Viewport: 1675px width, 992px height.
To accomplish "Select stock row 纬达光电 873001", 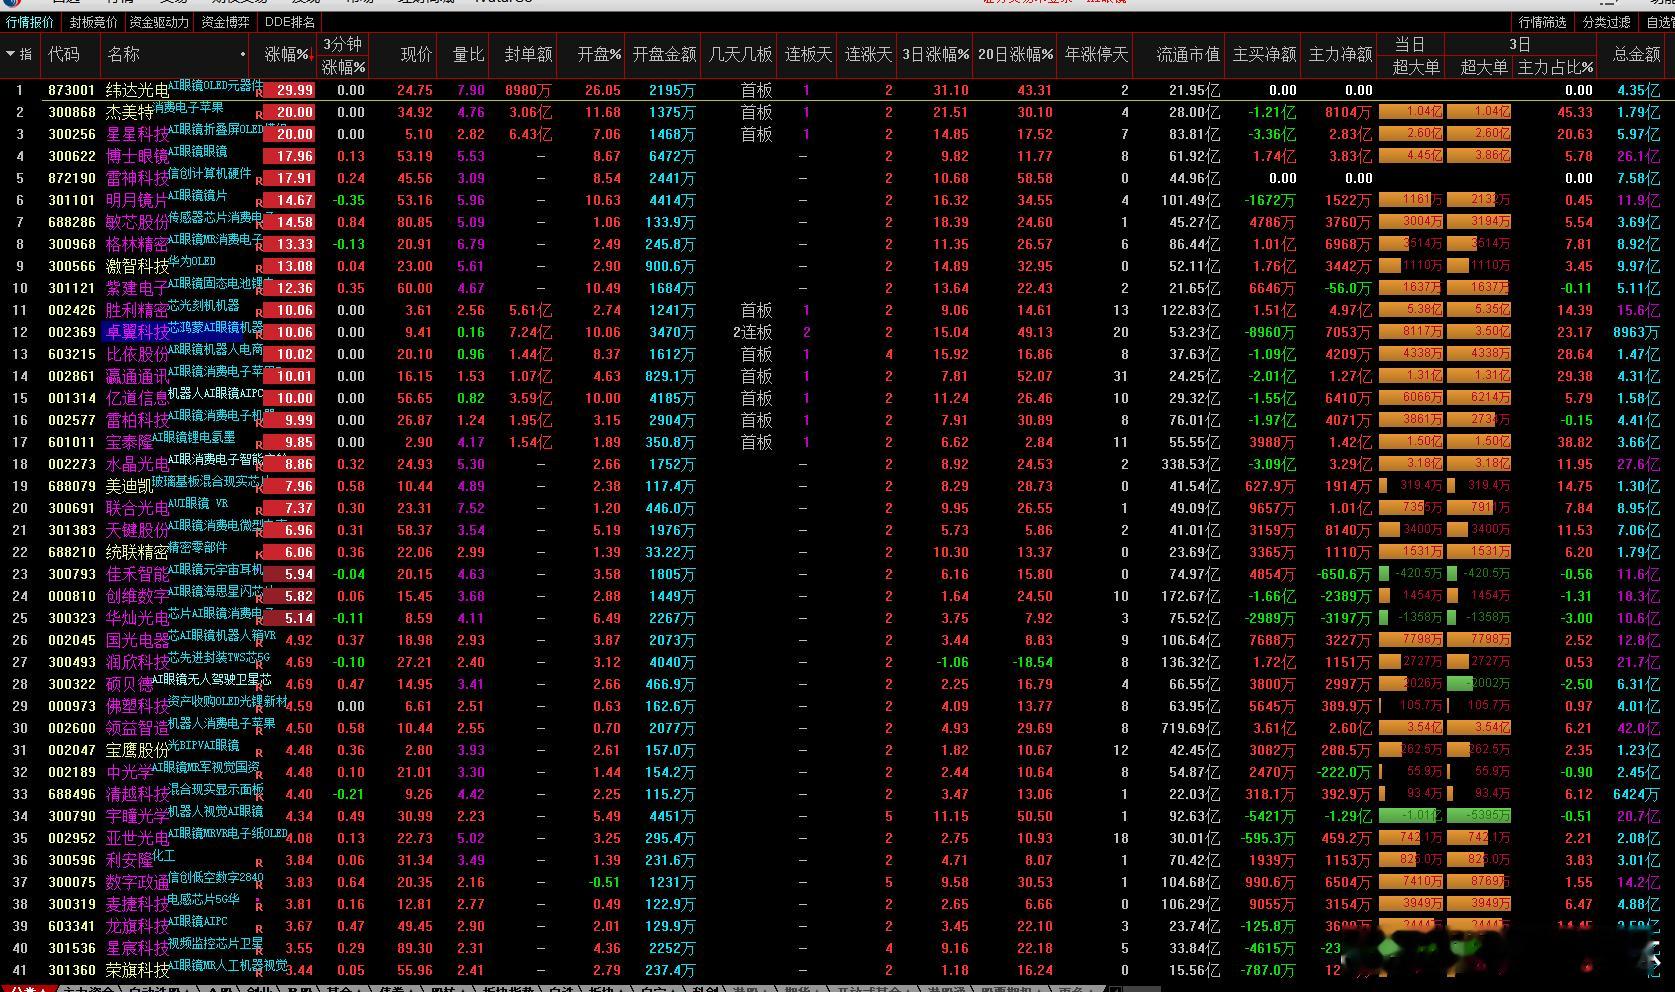I will coord(837,90).
